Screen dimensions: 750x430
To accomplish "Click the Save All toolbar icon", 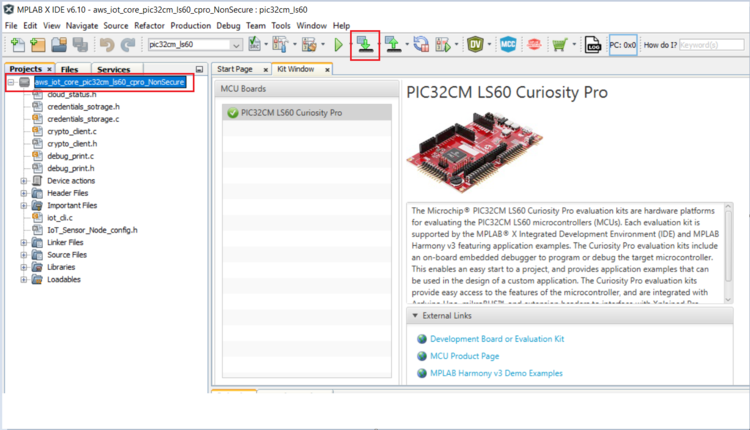I will click(x=79, y=45).
